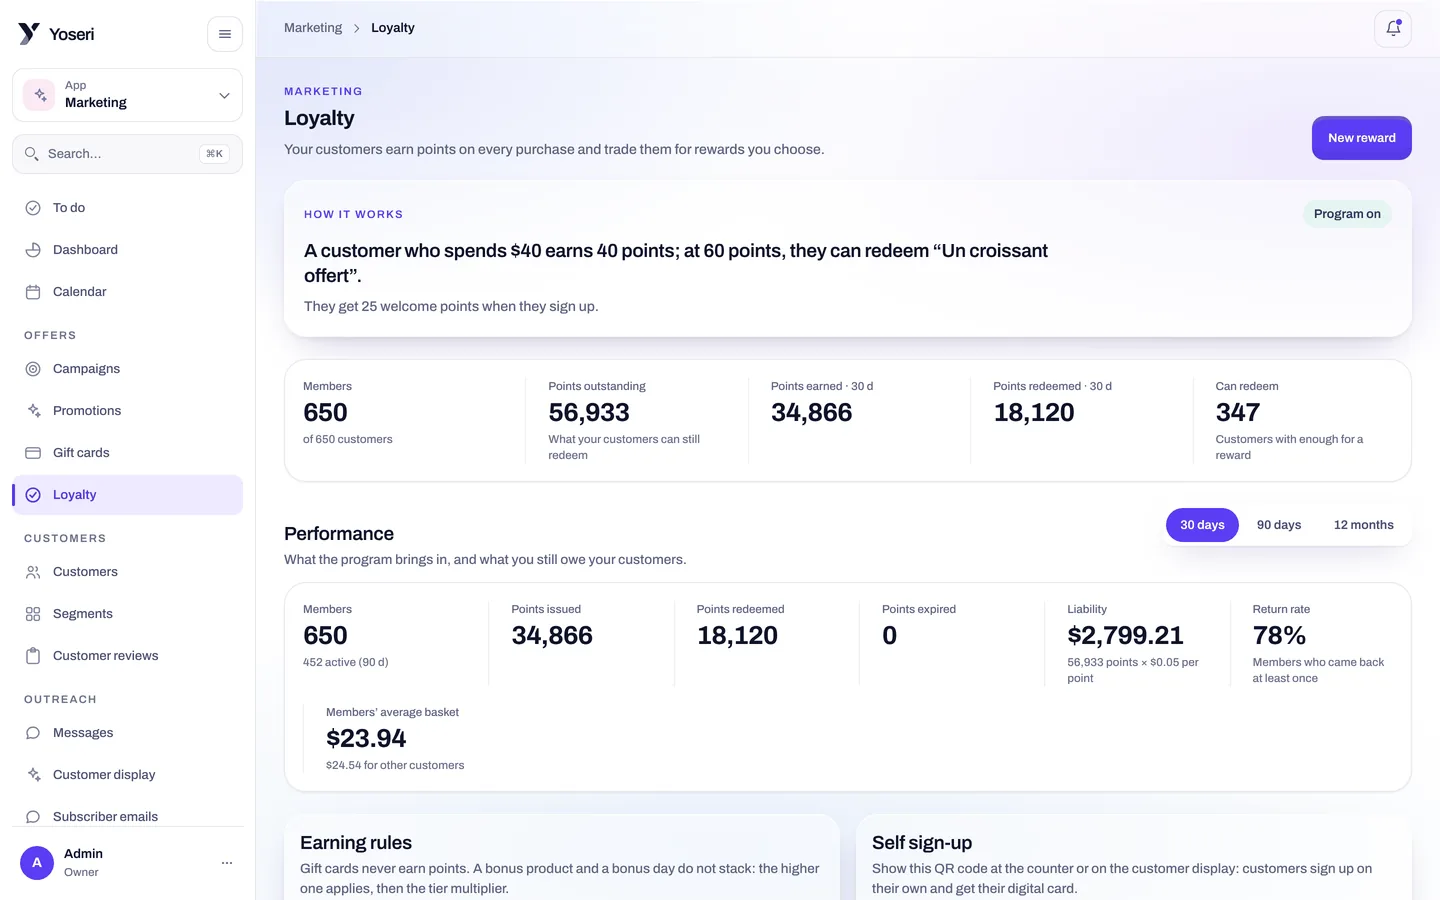The height and width of the screenshot is (900, 1440).
Task: Click the Customers people icon
Action: [x=33, y=572]
